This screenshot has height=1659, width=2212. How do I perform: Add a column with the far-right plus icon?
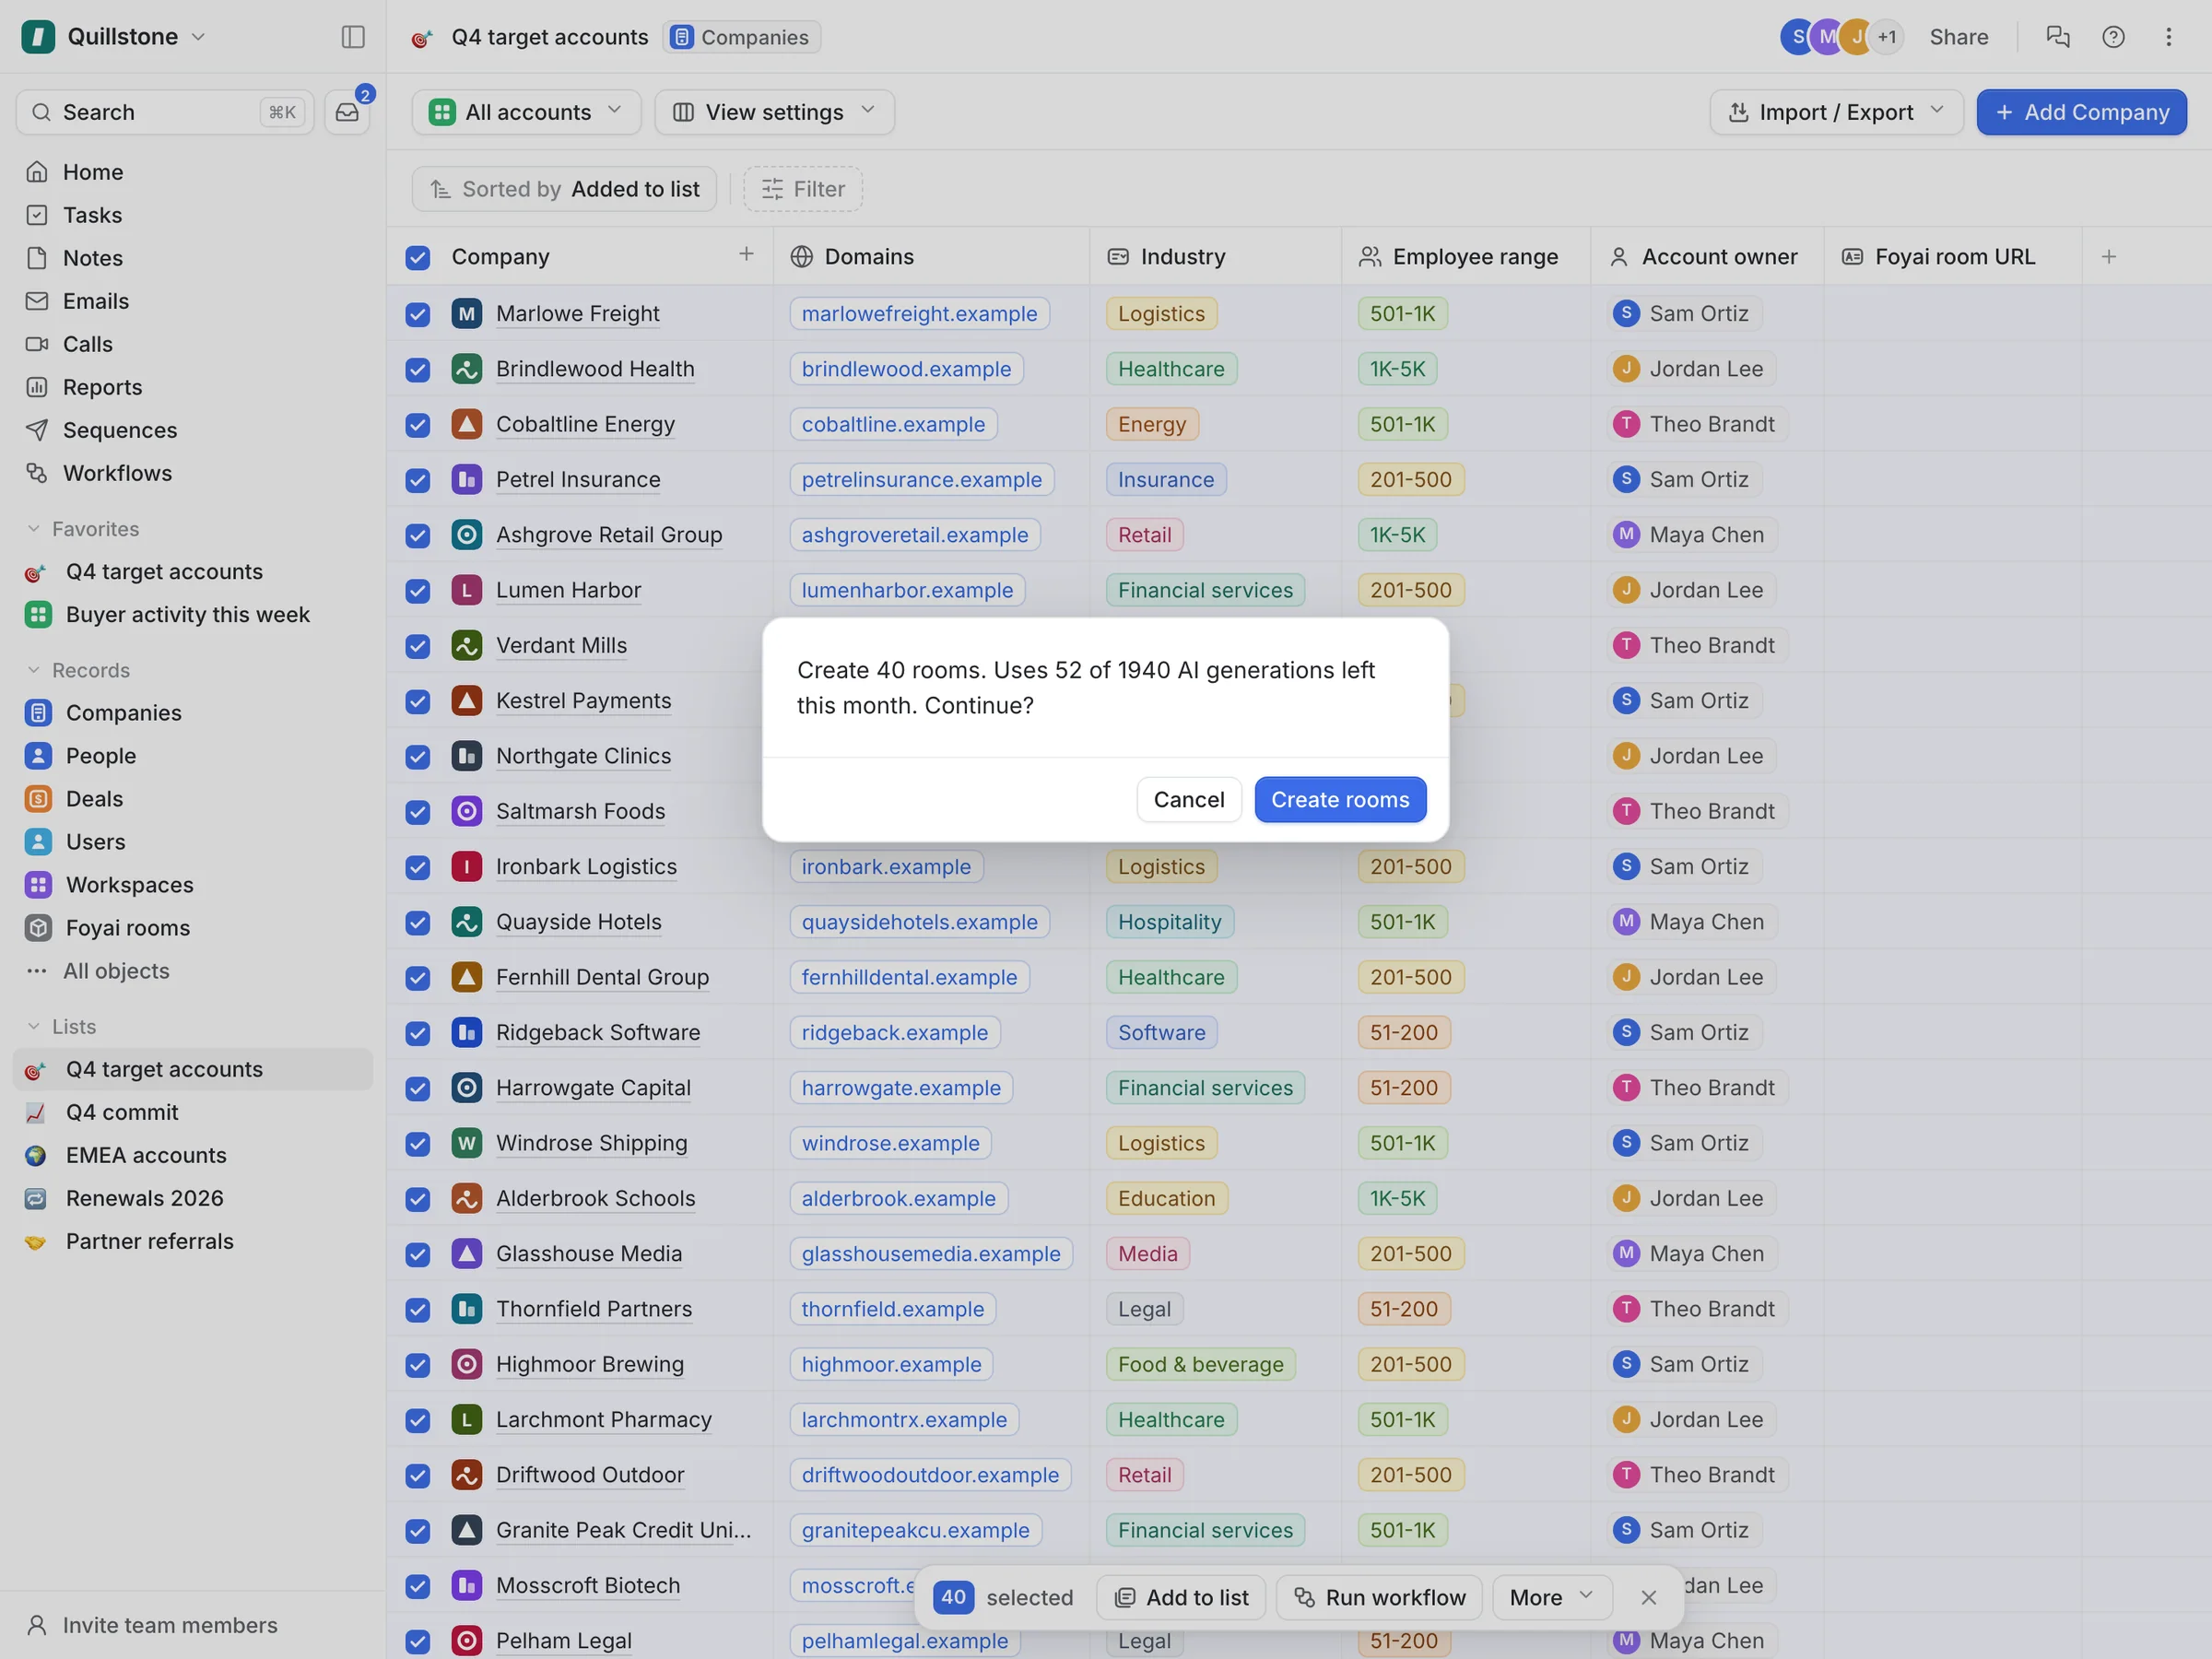click(x=2109, y=256)
